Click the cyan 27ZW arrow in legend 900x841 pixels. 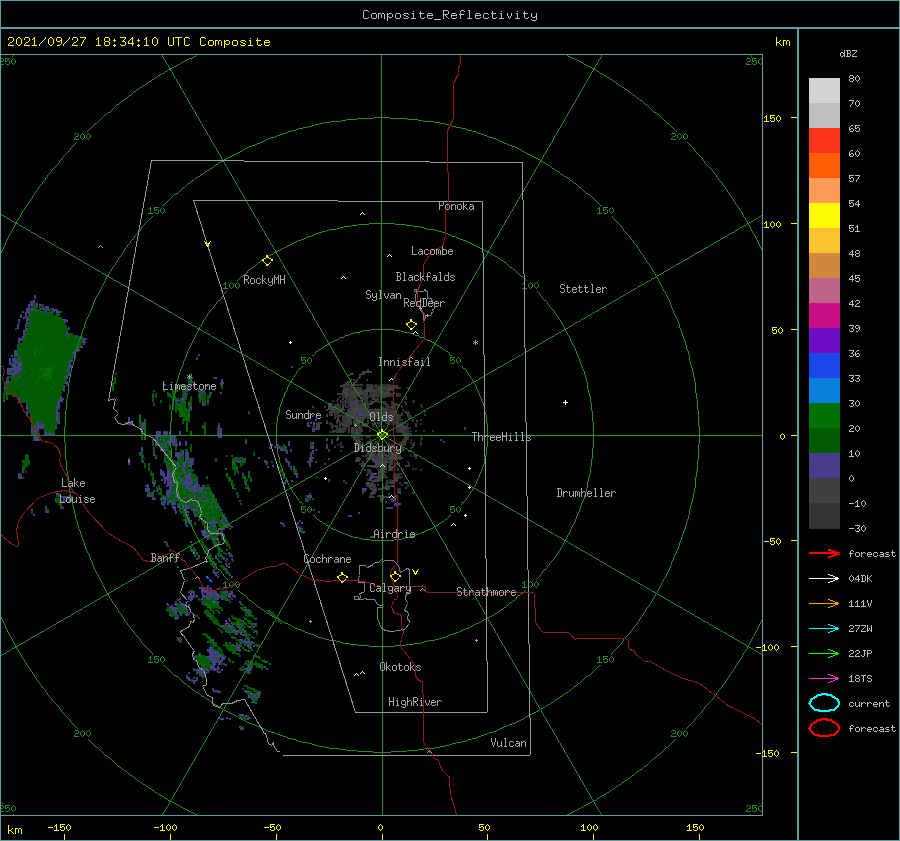(x=824, y=629)
